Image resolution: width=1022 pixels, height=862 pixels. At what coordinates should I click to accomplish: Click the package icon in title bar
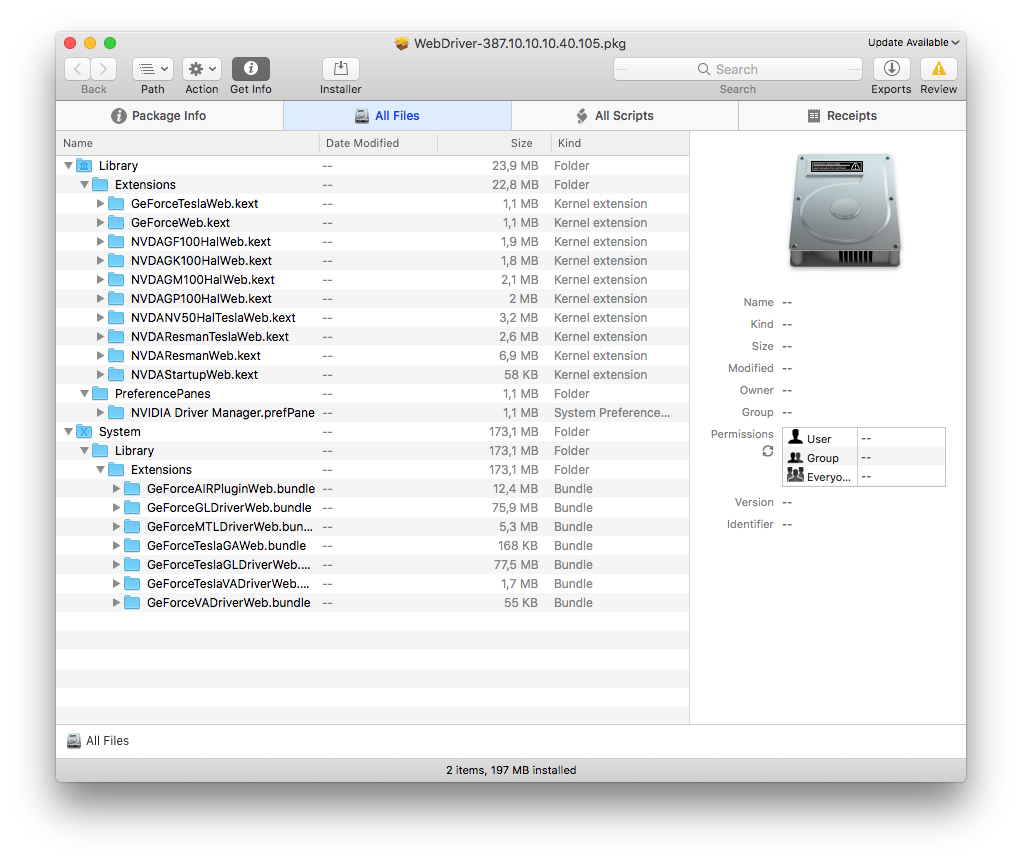402,43
